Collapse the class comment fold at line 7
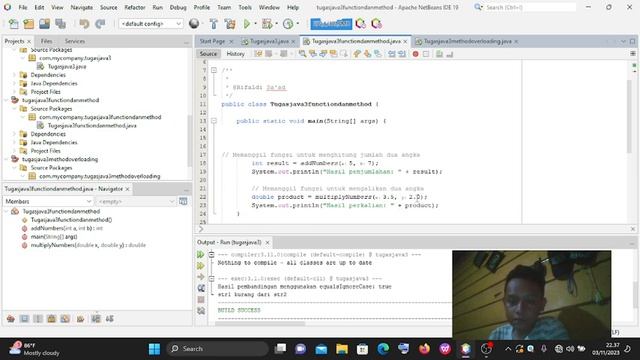The image size is (640, 360). 213,70
